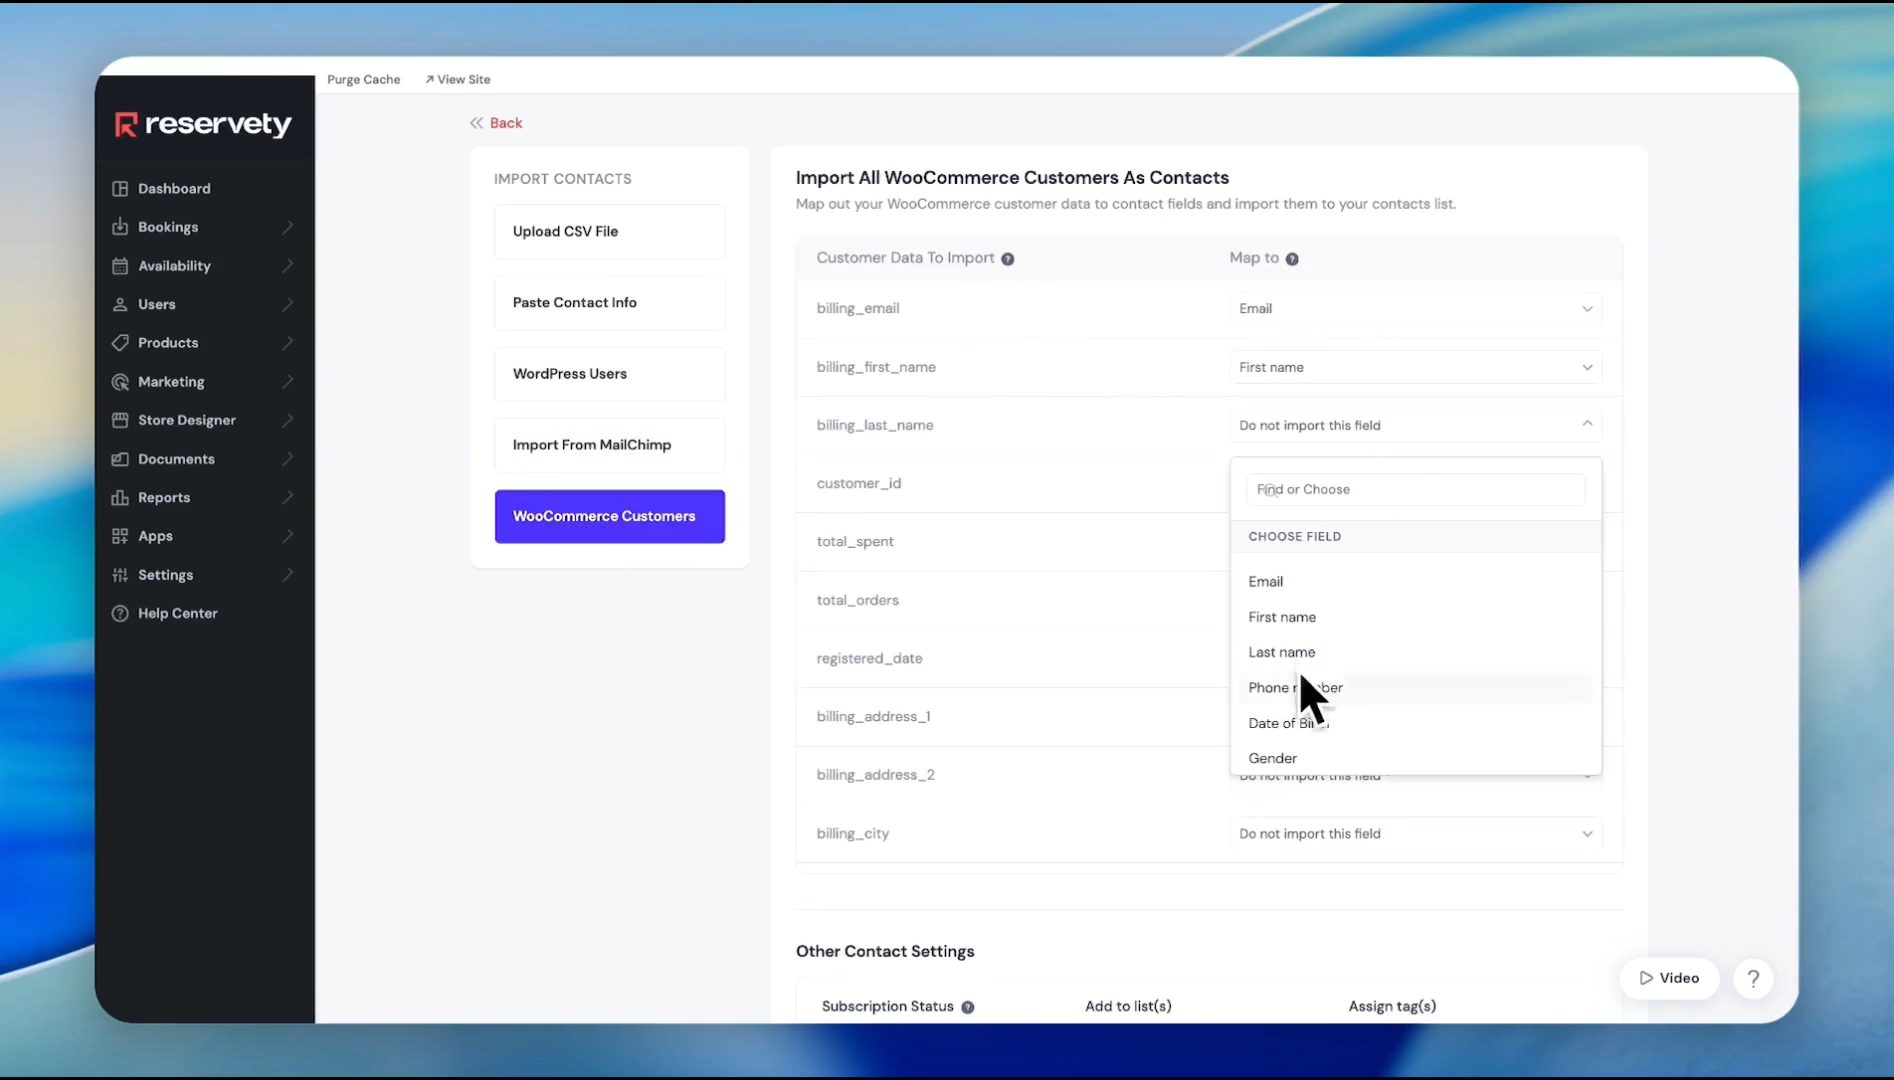Click the Bookings sidebar icon
The height and width of the screenshot is (1080, 1894).
click(x=120, y=227)
